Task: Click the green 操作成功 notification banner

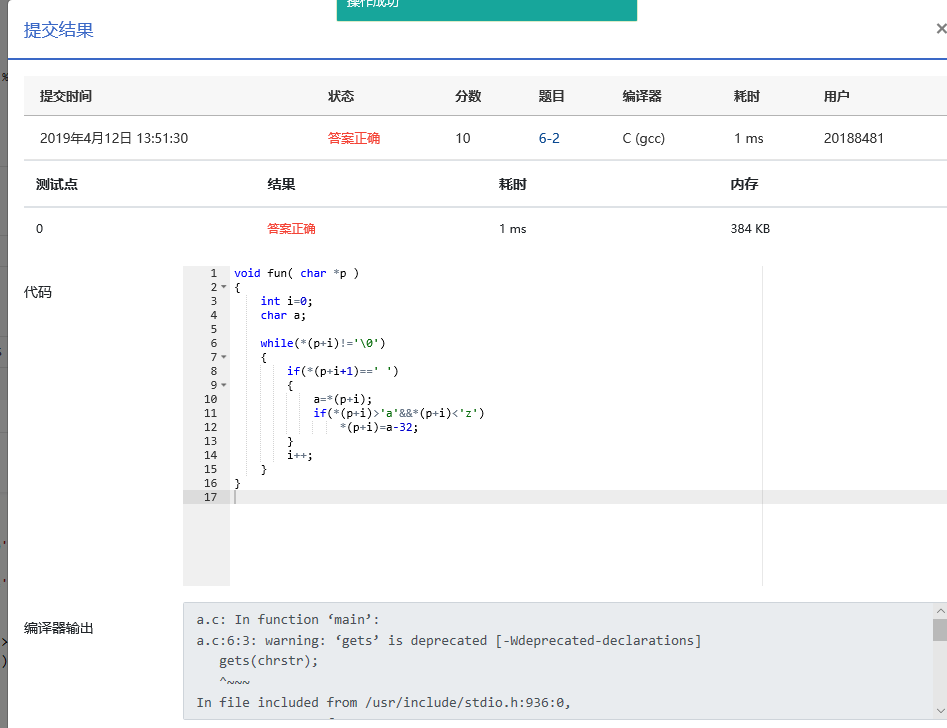Action: tap(486, 8)
